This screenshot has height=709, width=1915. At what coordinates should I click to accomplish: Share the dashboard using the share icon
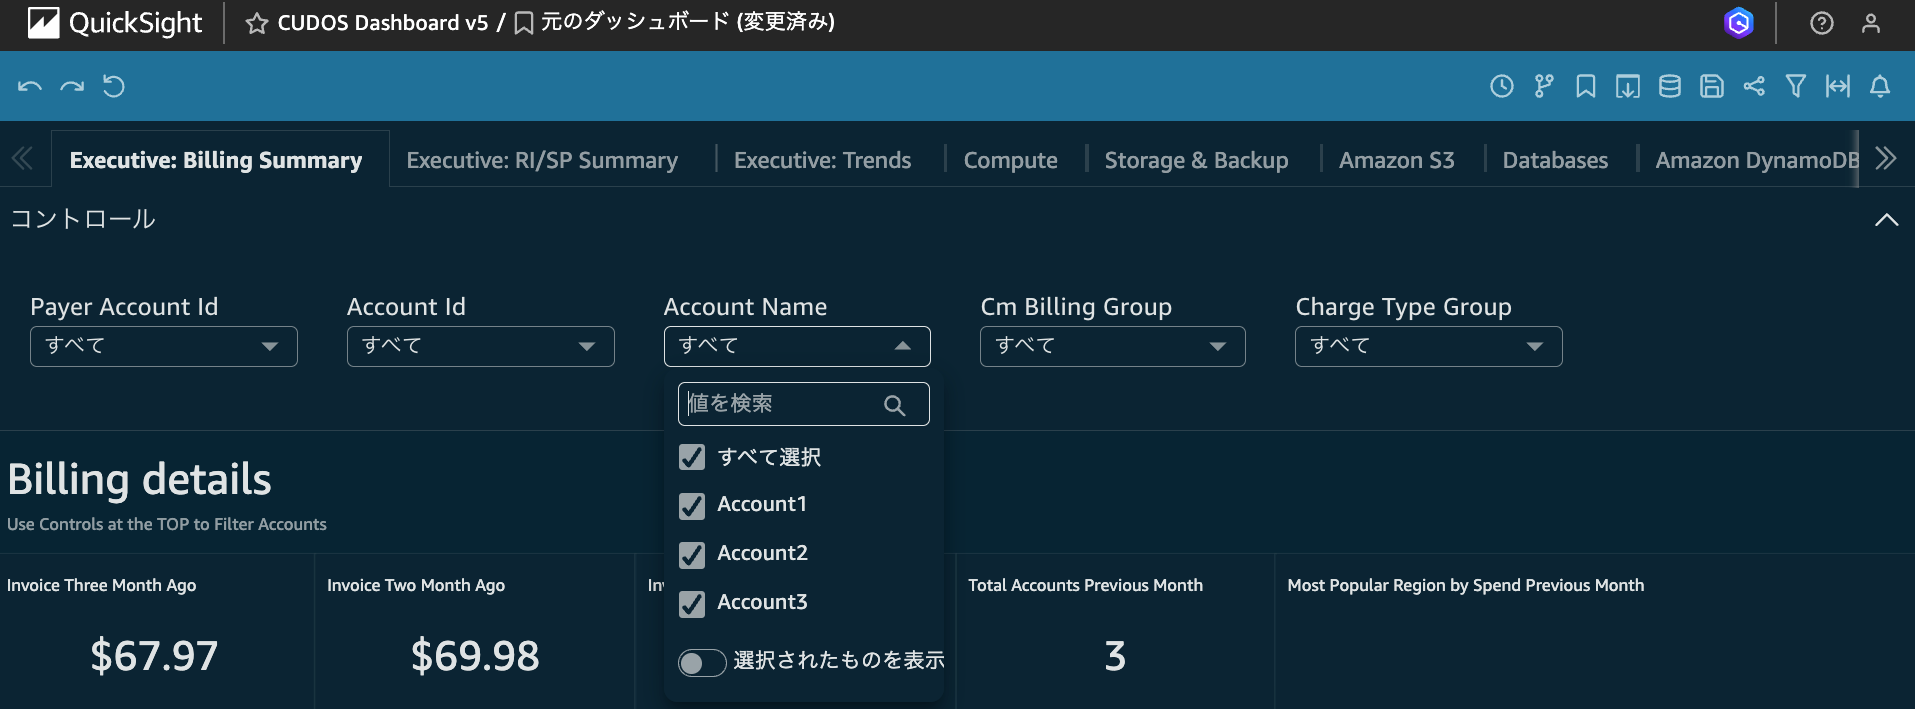(x=1754, y=86)
